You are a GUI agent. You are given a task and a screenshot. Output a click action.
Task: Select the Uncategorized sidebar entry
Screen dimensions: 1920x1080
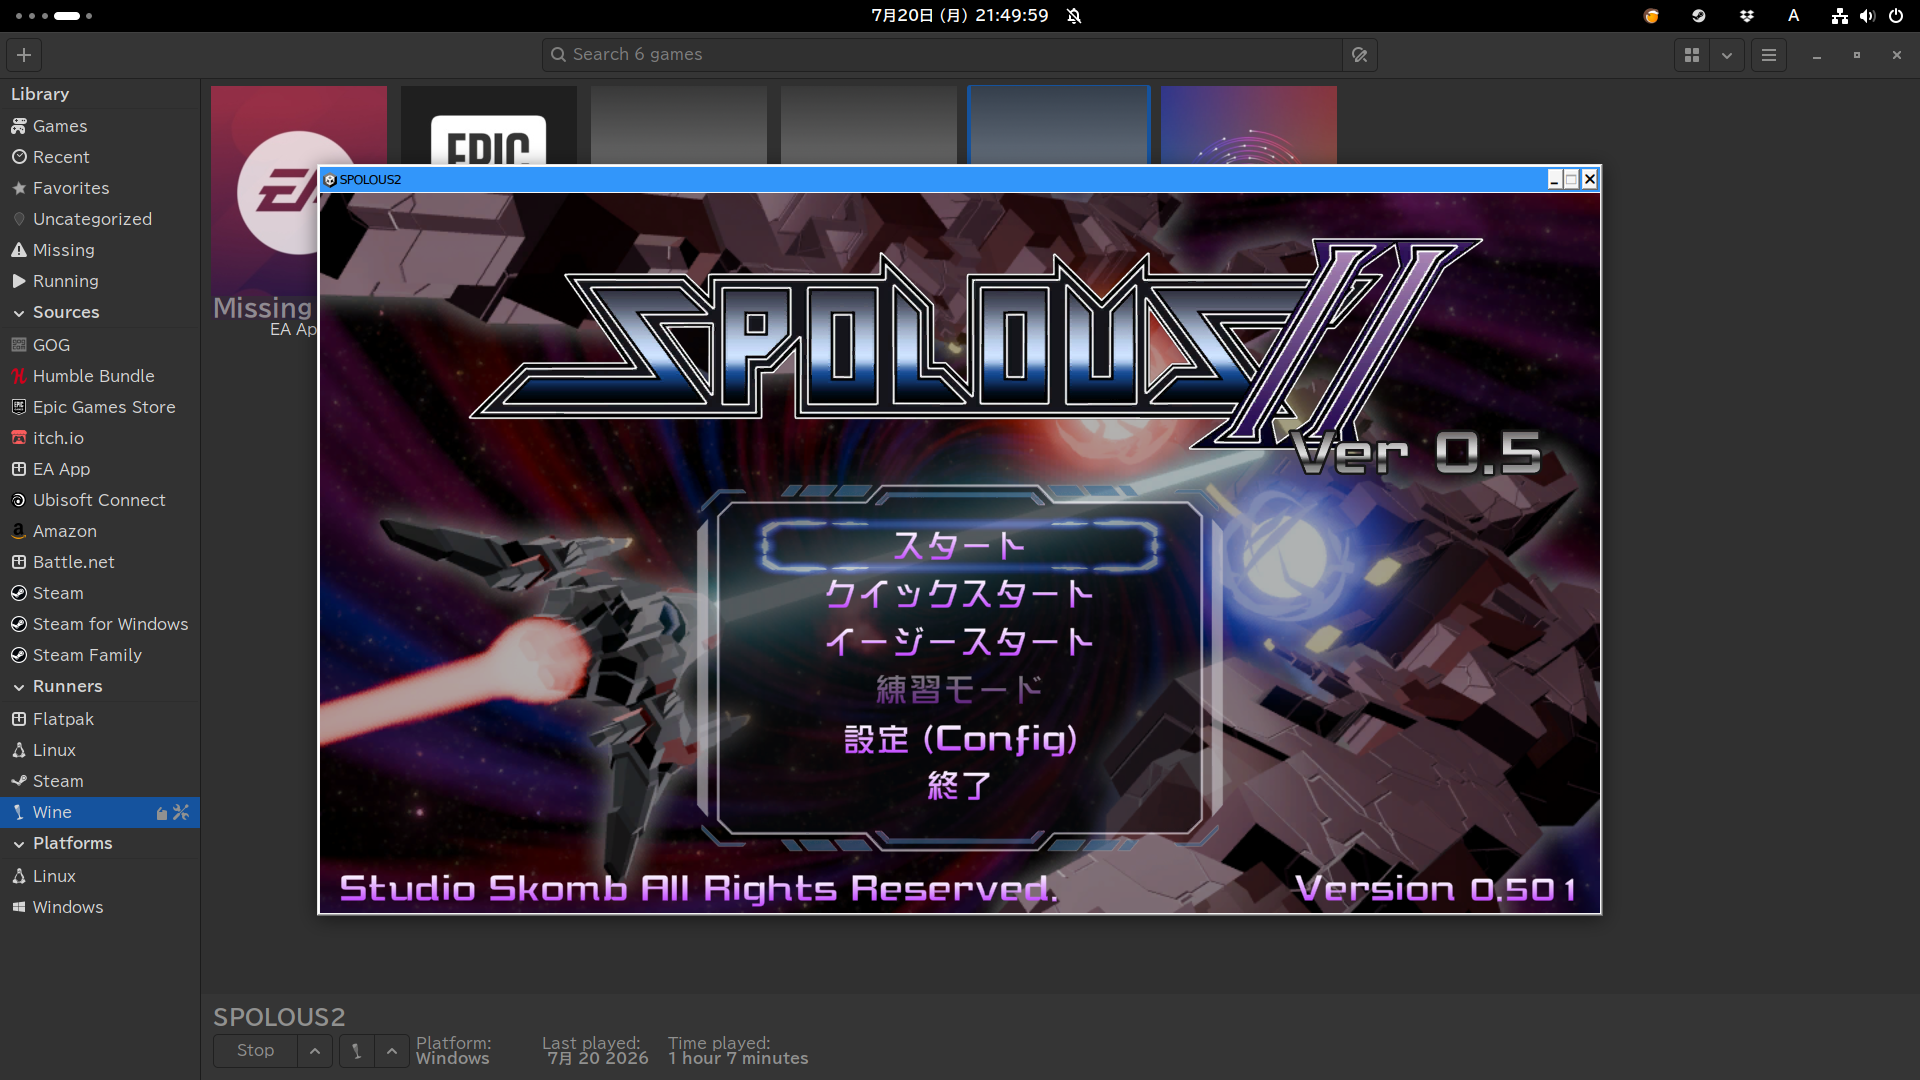[100, 219]
